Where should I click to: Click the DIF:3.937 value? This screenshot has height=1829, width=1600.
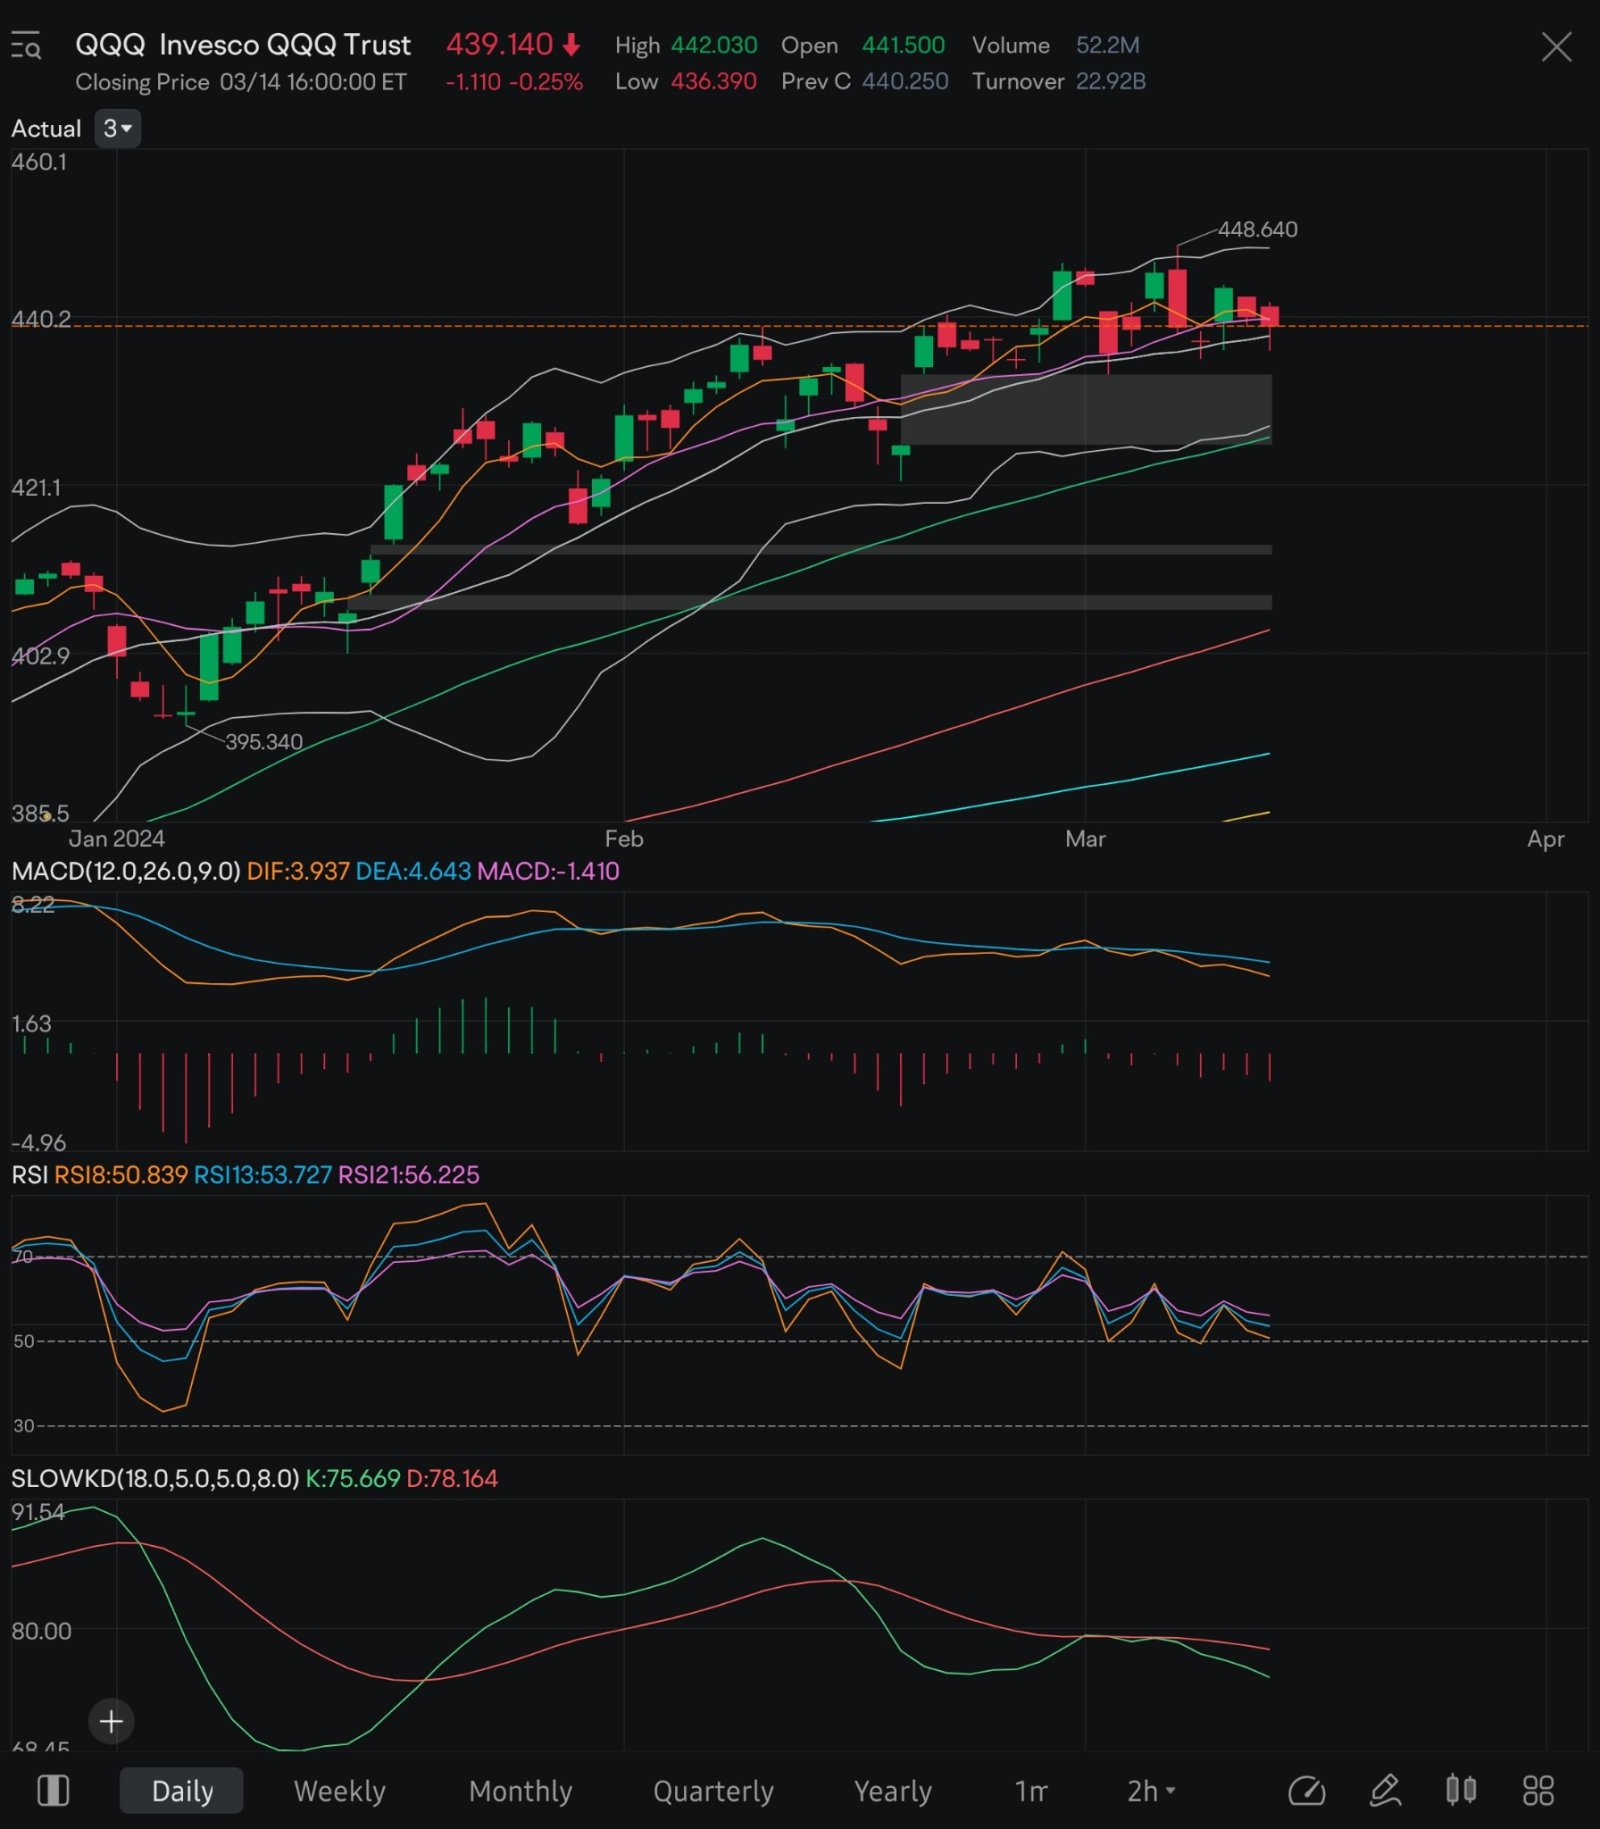298,871
